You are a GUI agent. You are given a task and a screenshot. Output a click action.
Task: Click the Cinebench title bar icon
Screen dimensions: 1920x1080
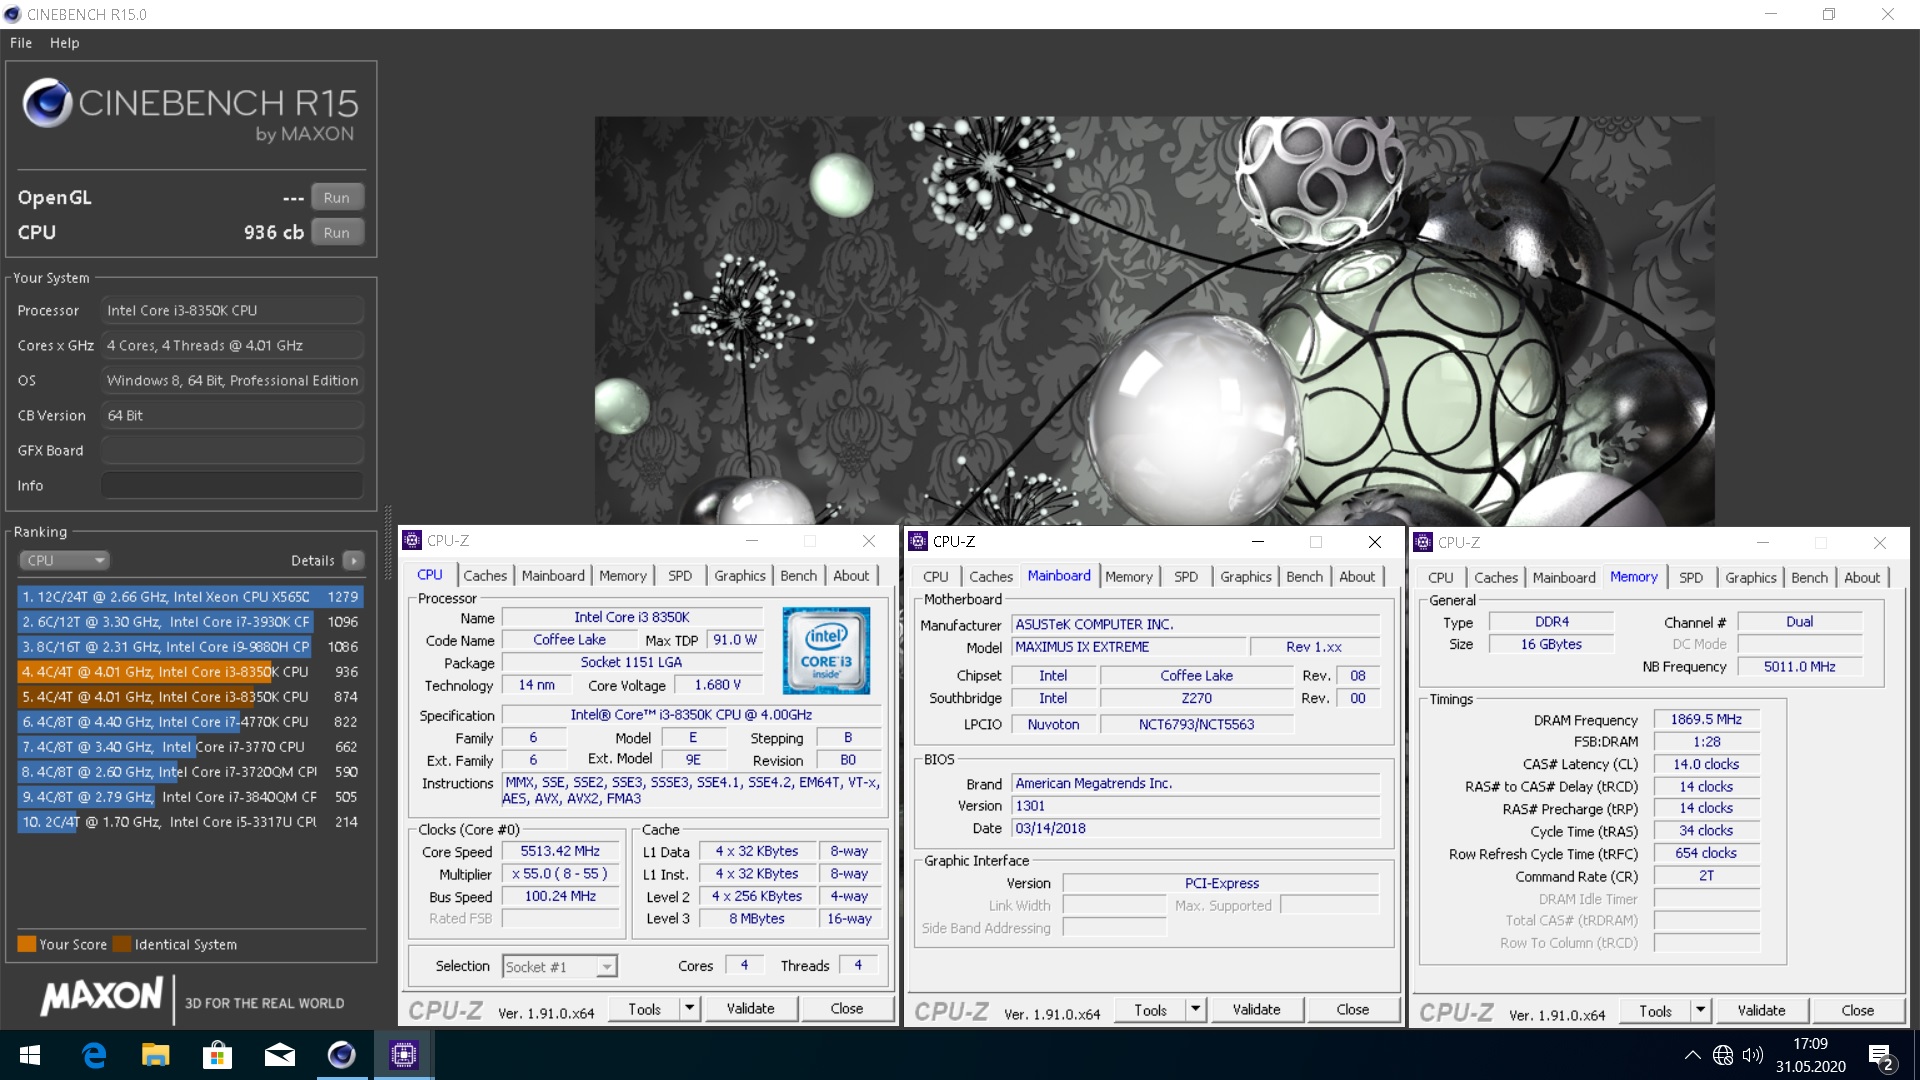click(12, 14)
